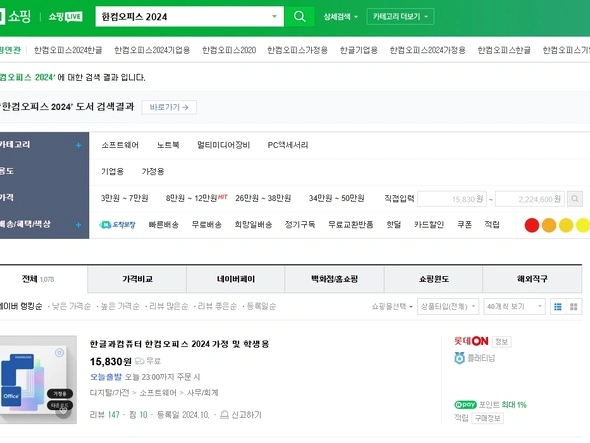Screen dimensions: 590x443
Task: Select the 도착보장 delivery filter
Action: point(117,225)
